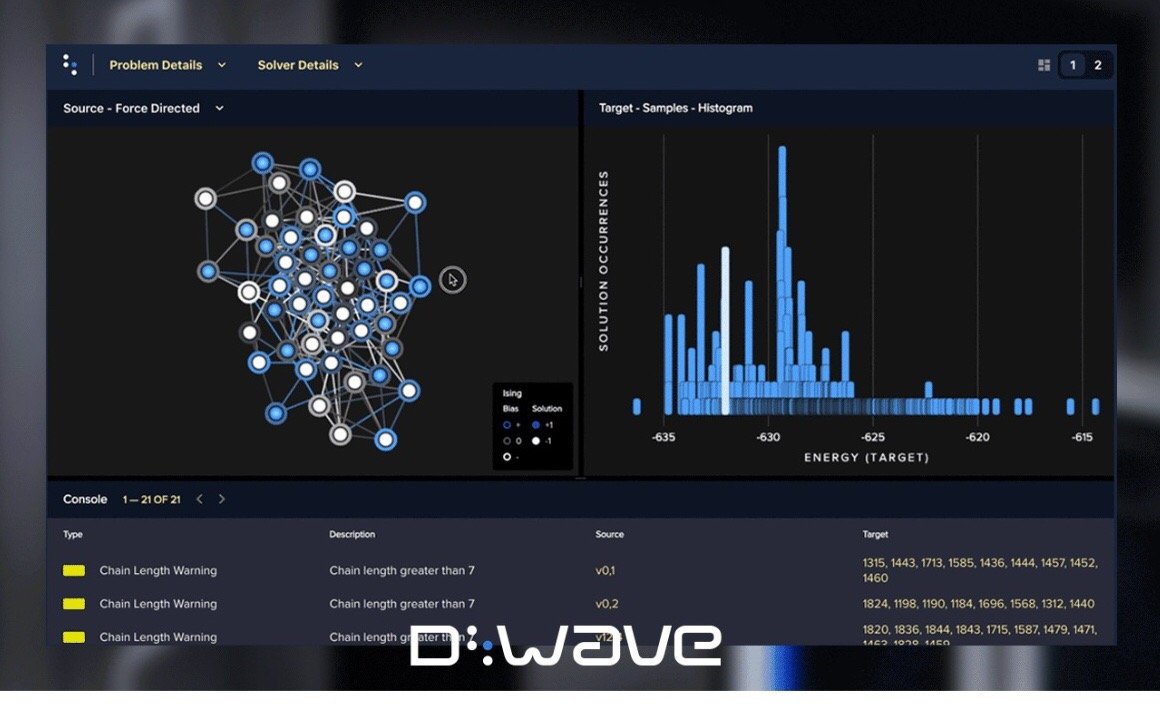The height and width of the screenshot is (716, 1160).
Task: Switch to panel layout 1
Action: [1073, 65]
